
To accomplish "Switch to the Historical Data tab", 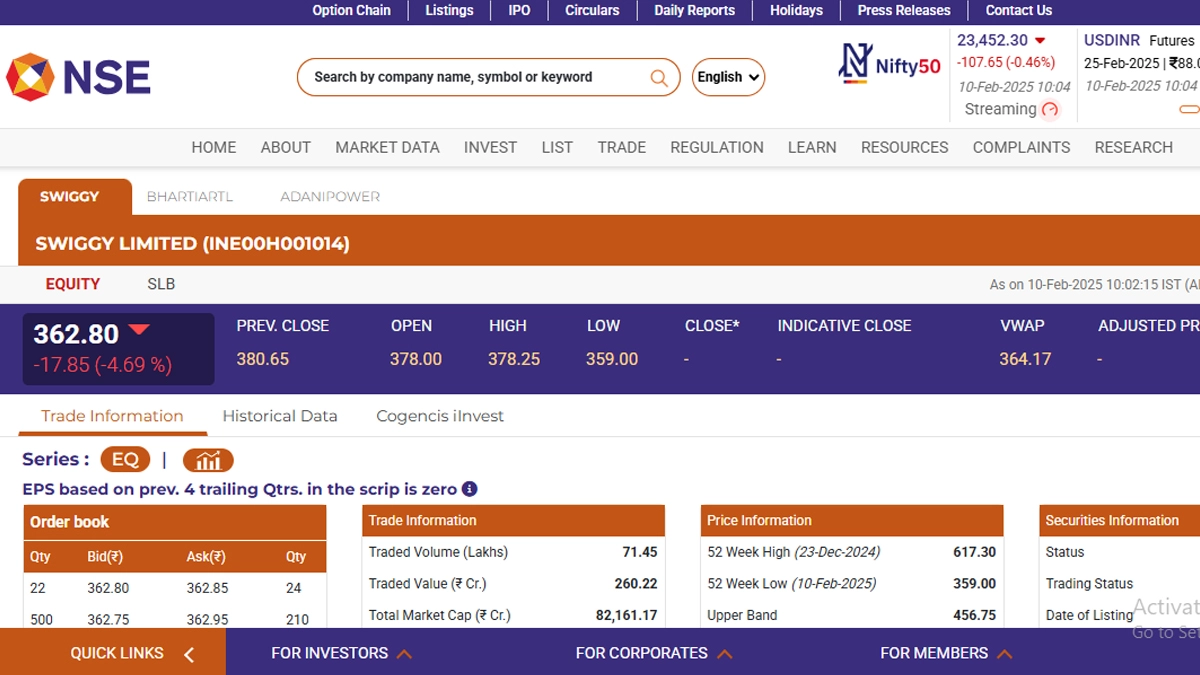I will (280, 416).
